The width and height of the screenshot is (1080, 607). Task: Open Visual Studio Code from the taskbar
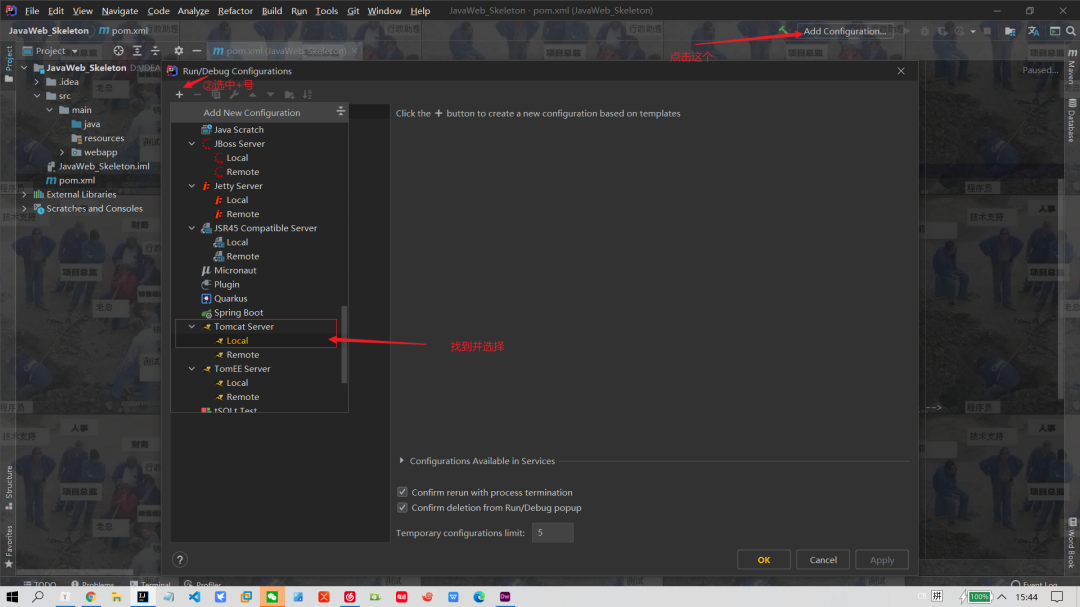(194, 597)
